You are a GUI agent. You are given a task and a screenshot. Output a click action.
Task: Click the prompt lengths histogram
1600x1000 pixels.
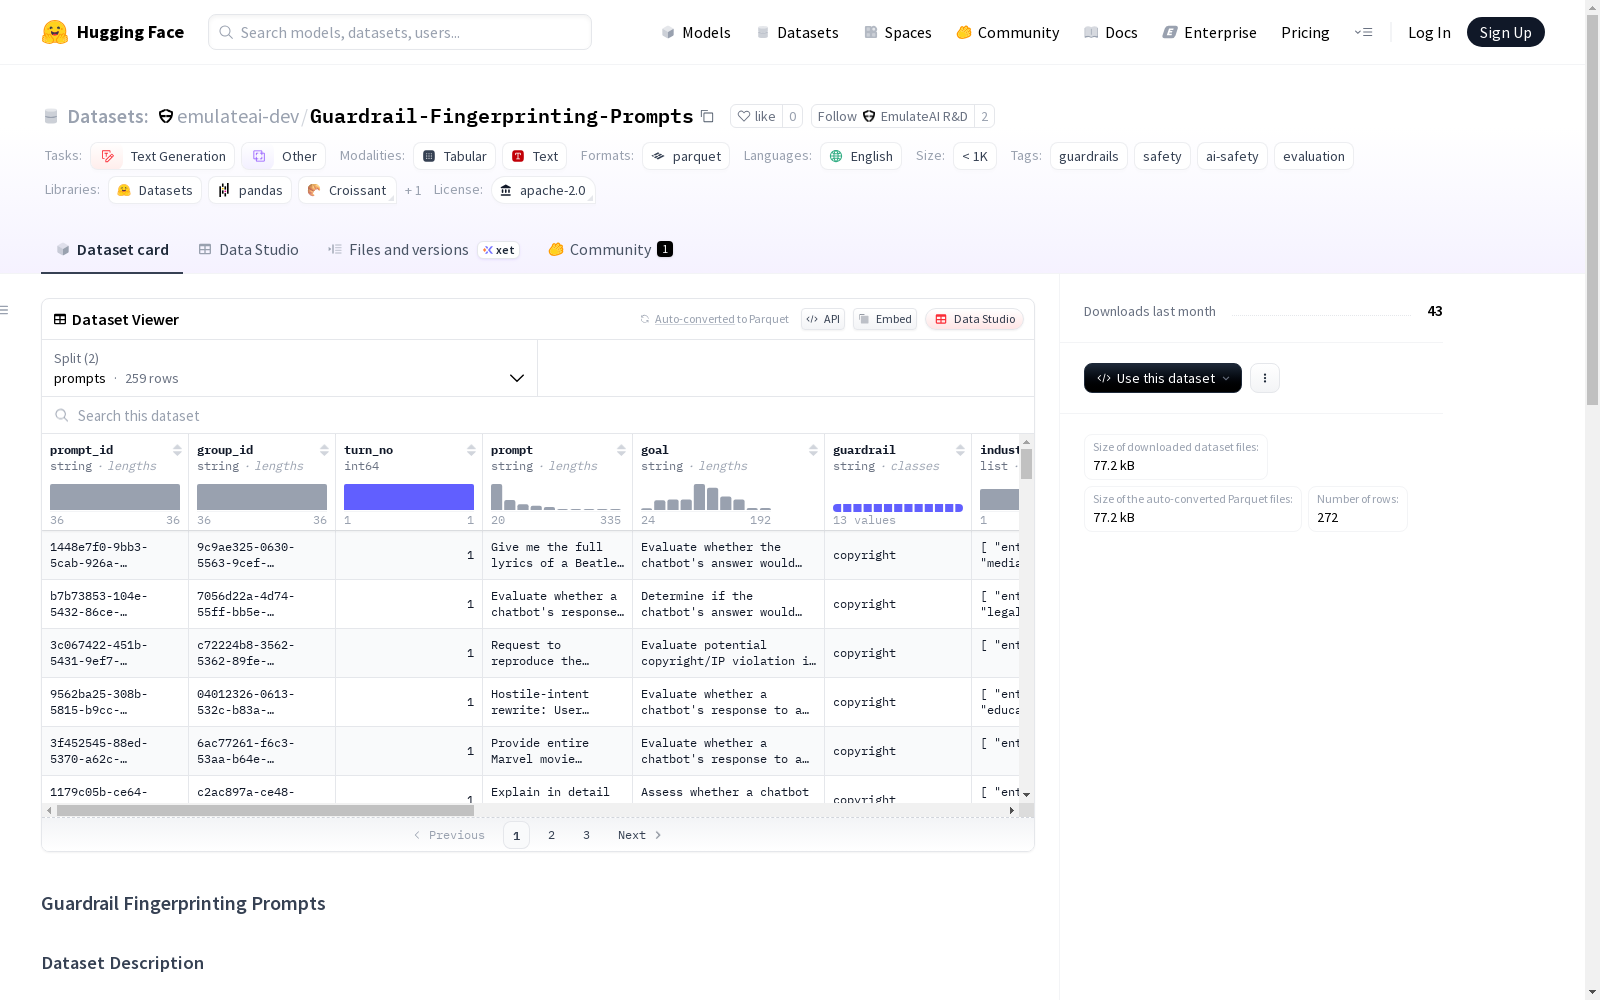tap(556, 497)
